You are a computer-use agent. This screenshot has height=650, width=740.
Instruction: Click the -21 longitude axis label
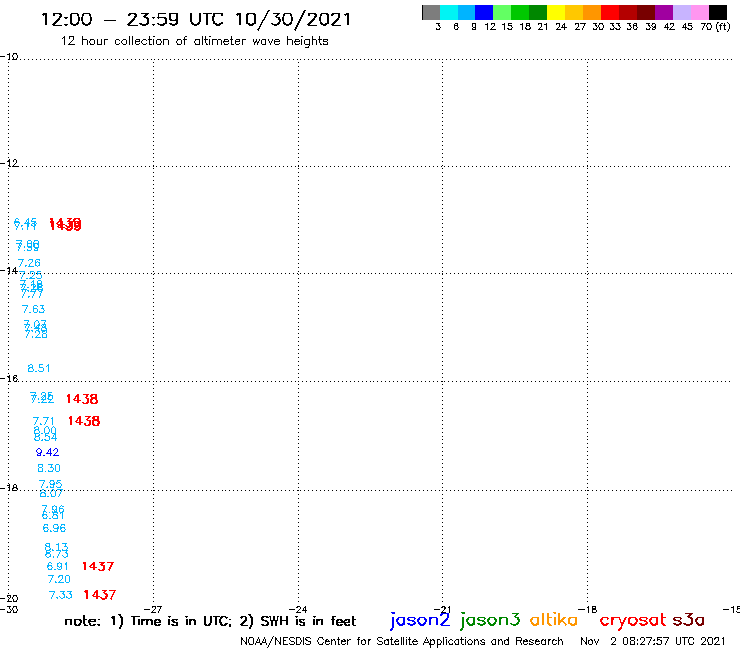[443, 609]
